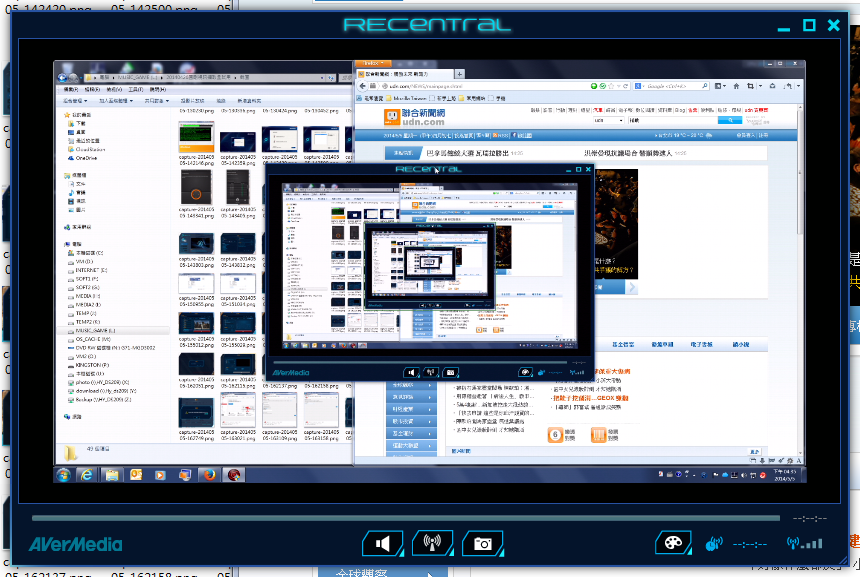Select OneDrive in Explorer navigation pane
This screenshot has height=577, width=860.
82,158
